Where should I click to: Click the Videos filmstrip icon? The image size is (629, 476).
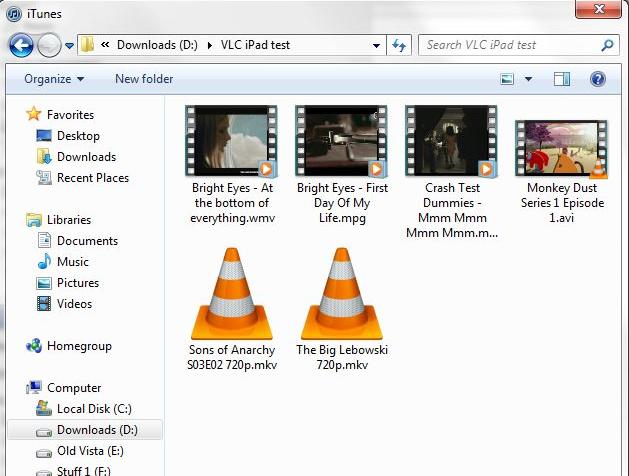(x=44, y=304)
